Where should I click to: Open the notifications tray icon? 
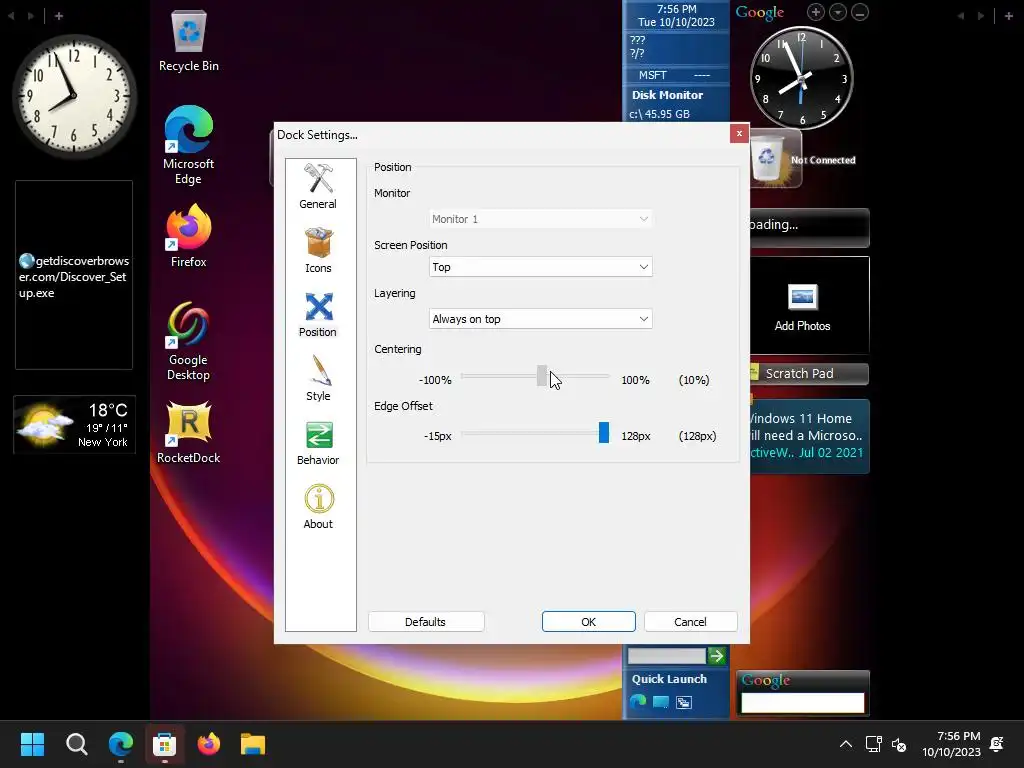[x=997, y=744]
